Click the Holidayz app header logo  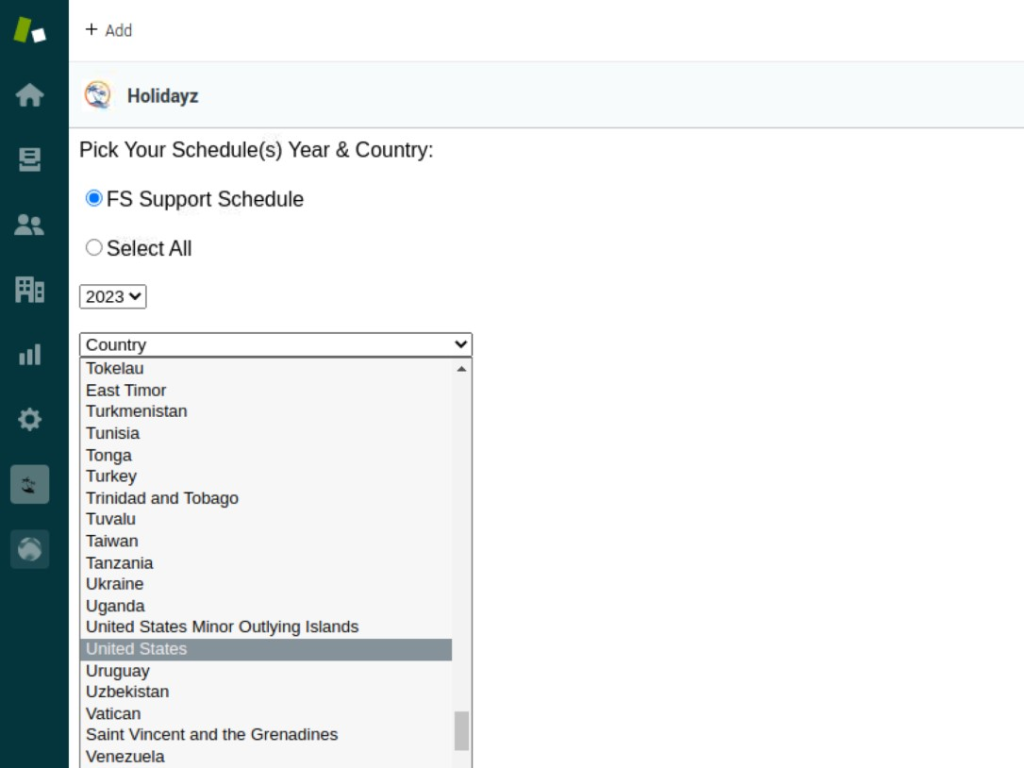pyautogui.click(x=98, y=95)
